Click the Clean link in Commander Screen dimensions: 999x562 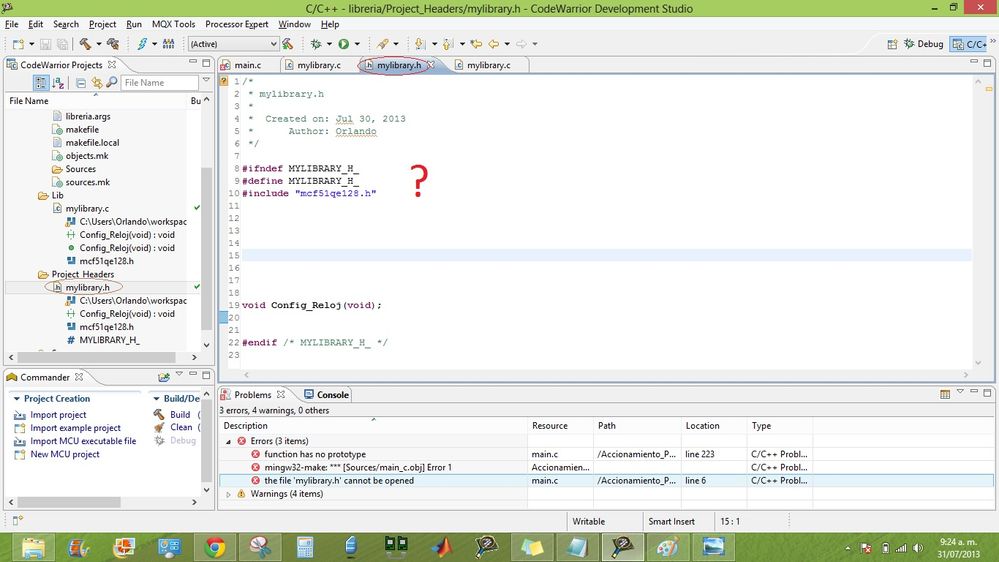(x=181, y=428)
